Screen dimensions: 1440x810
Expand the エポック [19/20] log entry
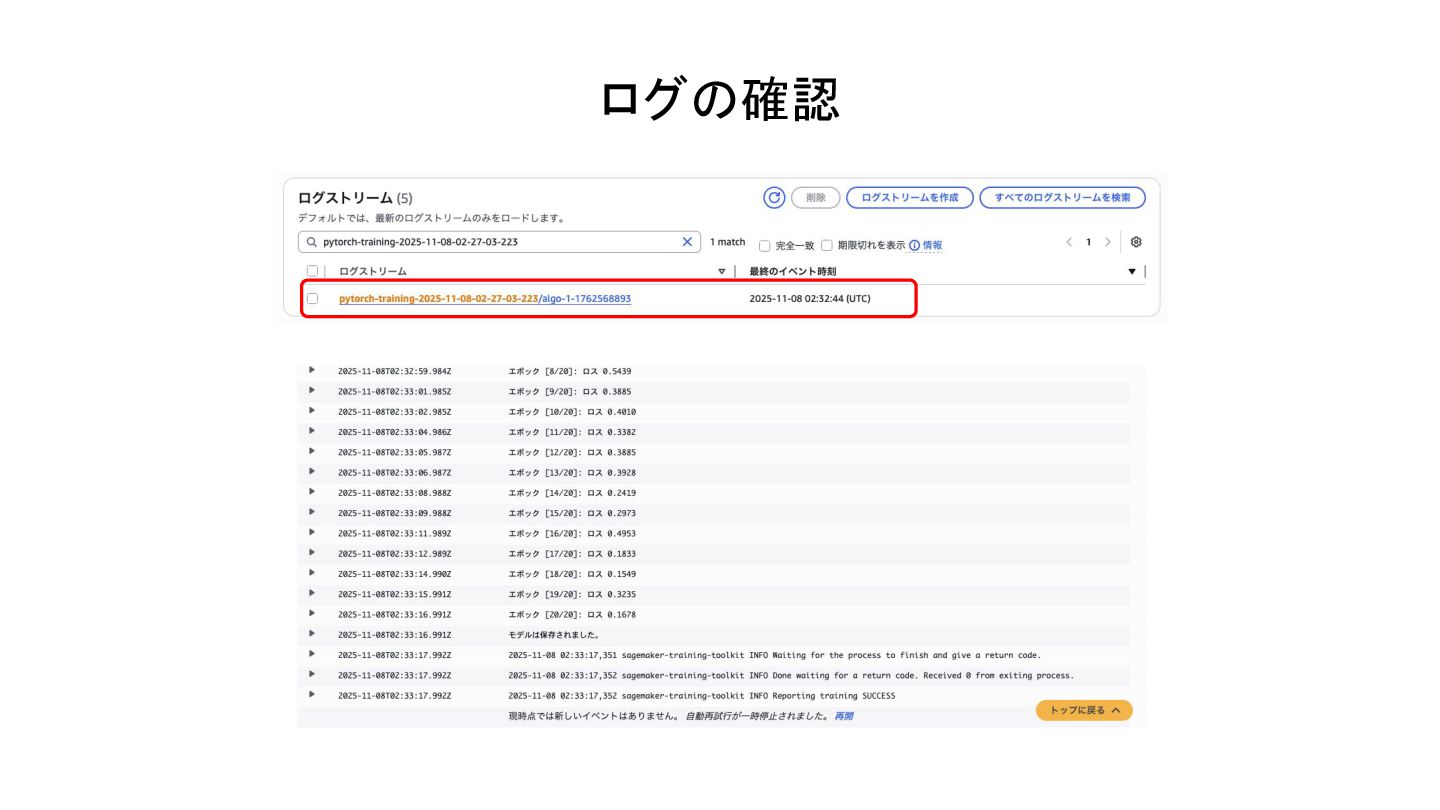tap(312, 593)
